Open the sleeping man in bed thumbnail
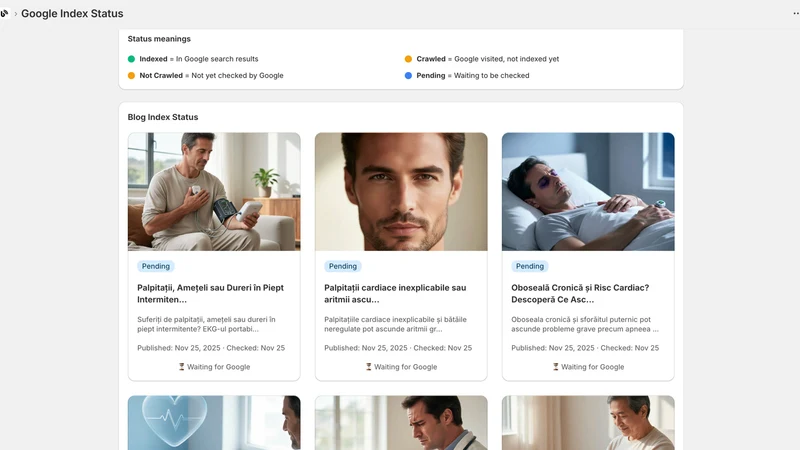 [x=588, y=192]
